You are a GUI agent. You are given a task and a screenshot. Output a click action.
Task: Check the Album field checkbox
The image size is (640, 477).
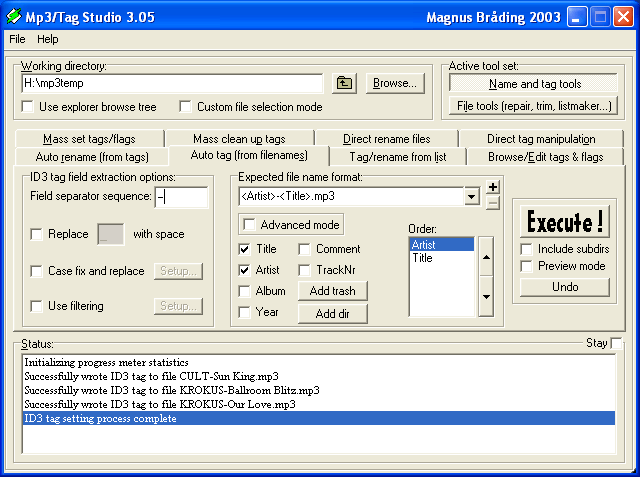244,291
